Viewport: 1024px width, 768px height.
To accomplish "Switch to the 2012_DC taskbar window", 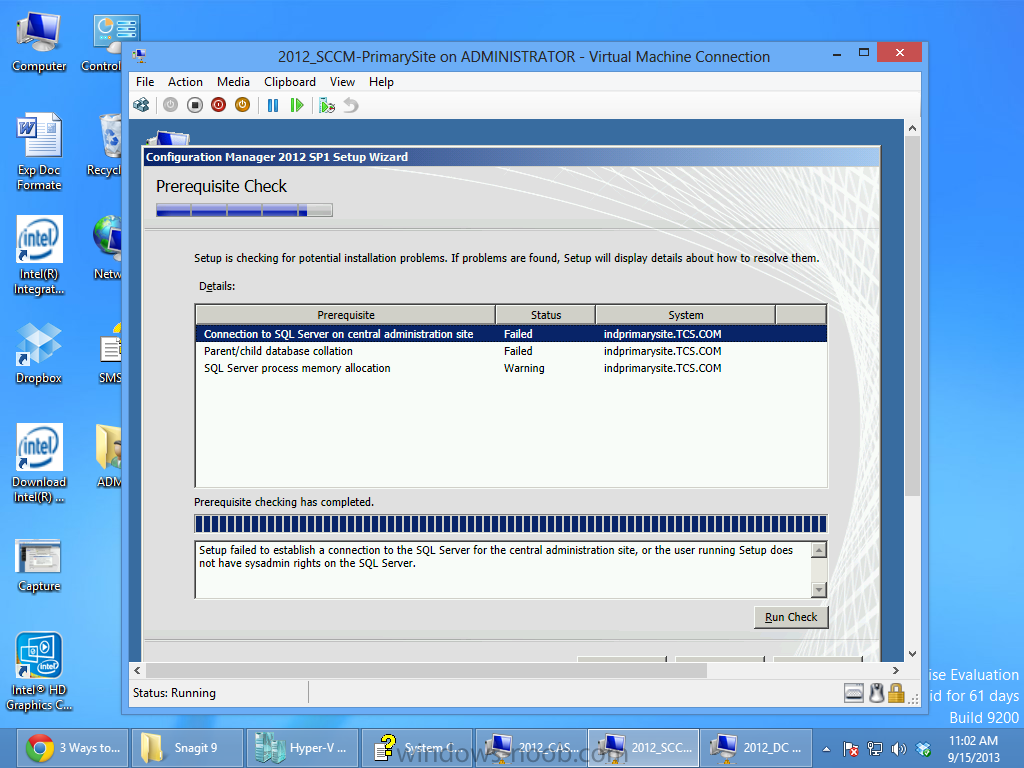I will pos(756,748).
